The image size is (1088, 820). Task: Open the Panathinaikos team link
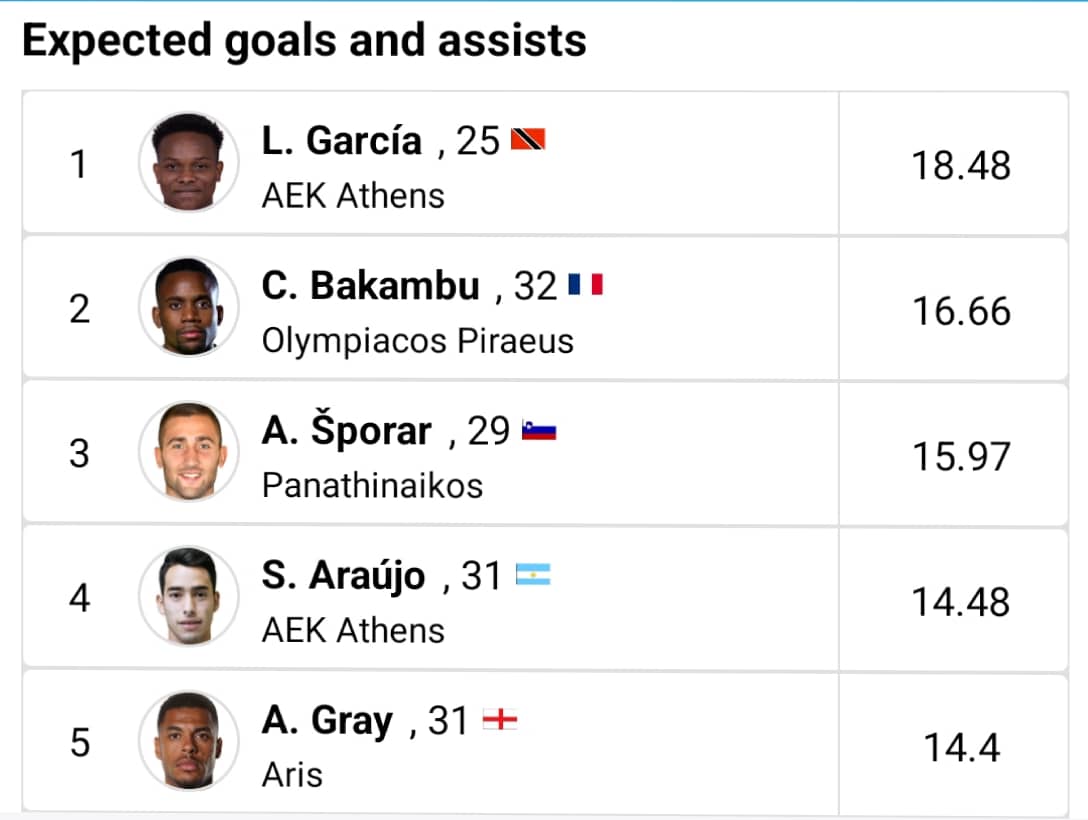(x=372, y=486)
